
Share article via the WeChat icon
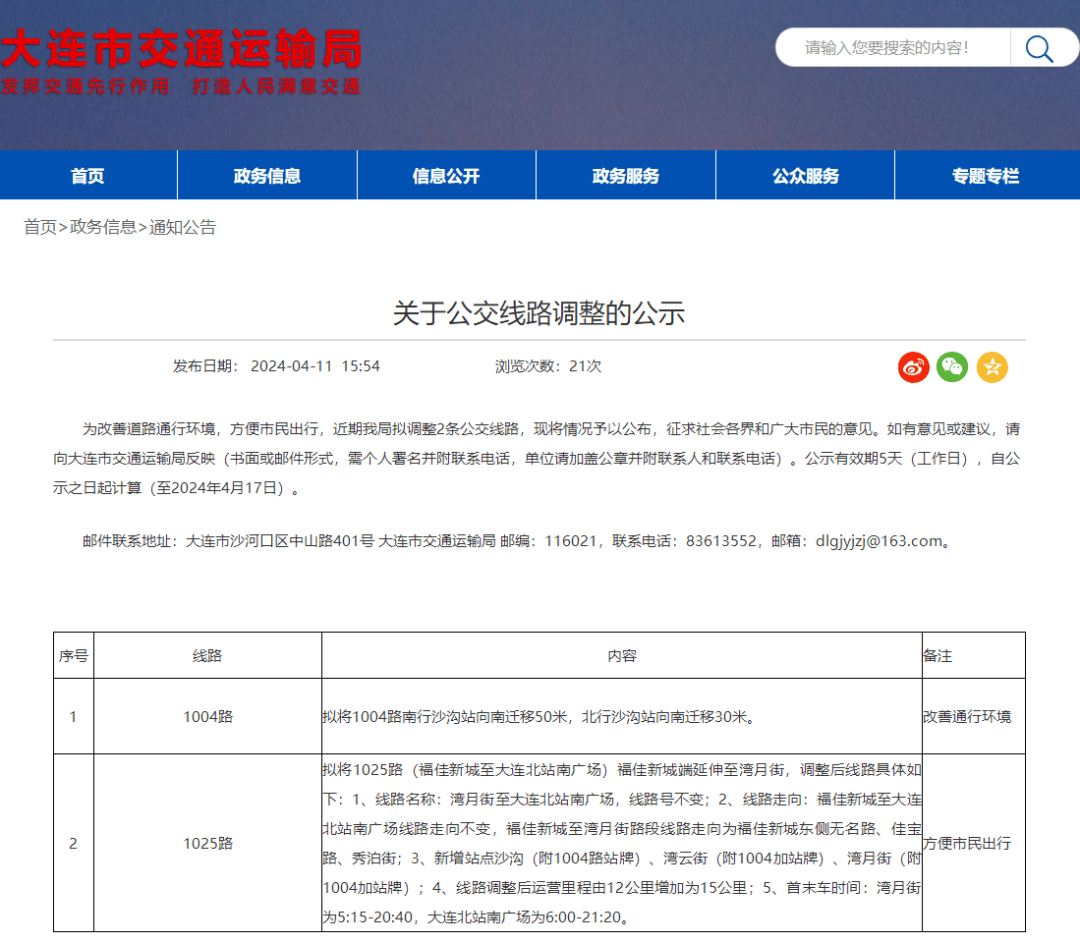tap(953, 367)
